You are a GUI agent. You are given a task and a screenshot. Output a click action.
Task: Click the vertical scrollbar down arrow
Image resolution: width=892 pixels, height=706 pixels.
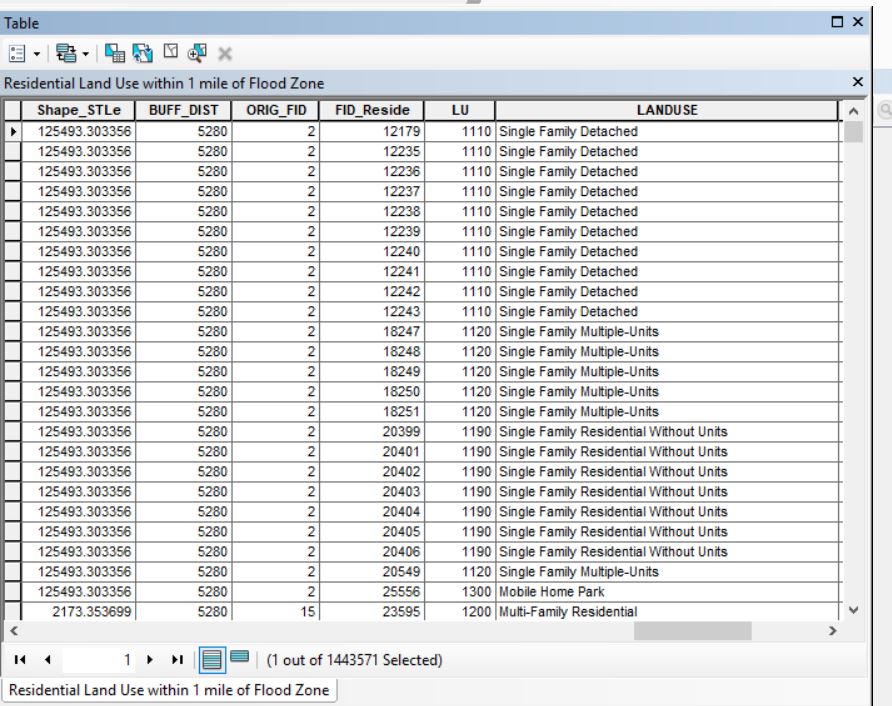point(853,610)
